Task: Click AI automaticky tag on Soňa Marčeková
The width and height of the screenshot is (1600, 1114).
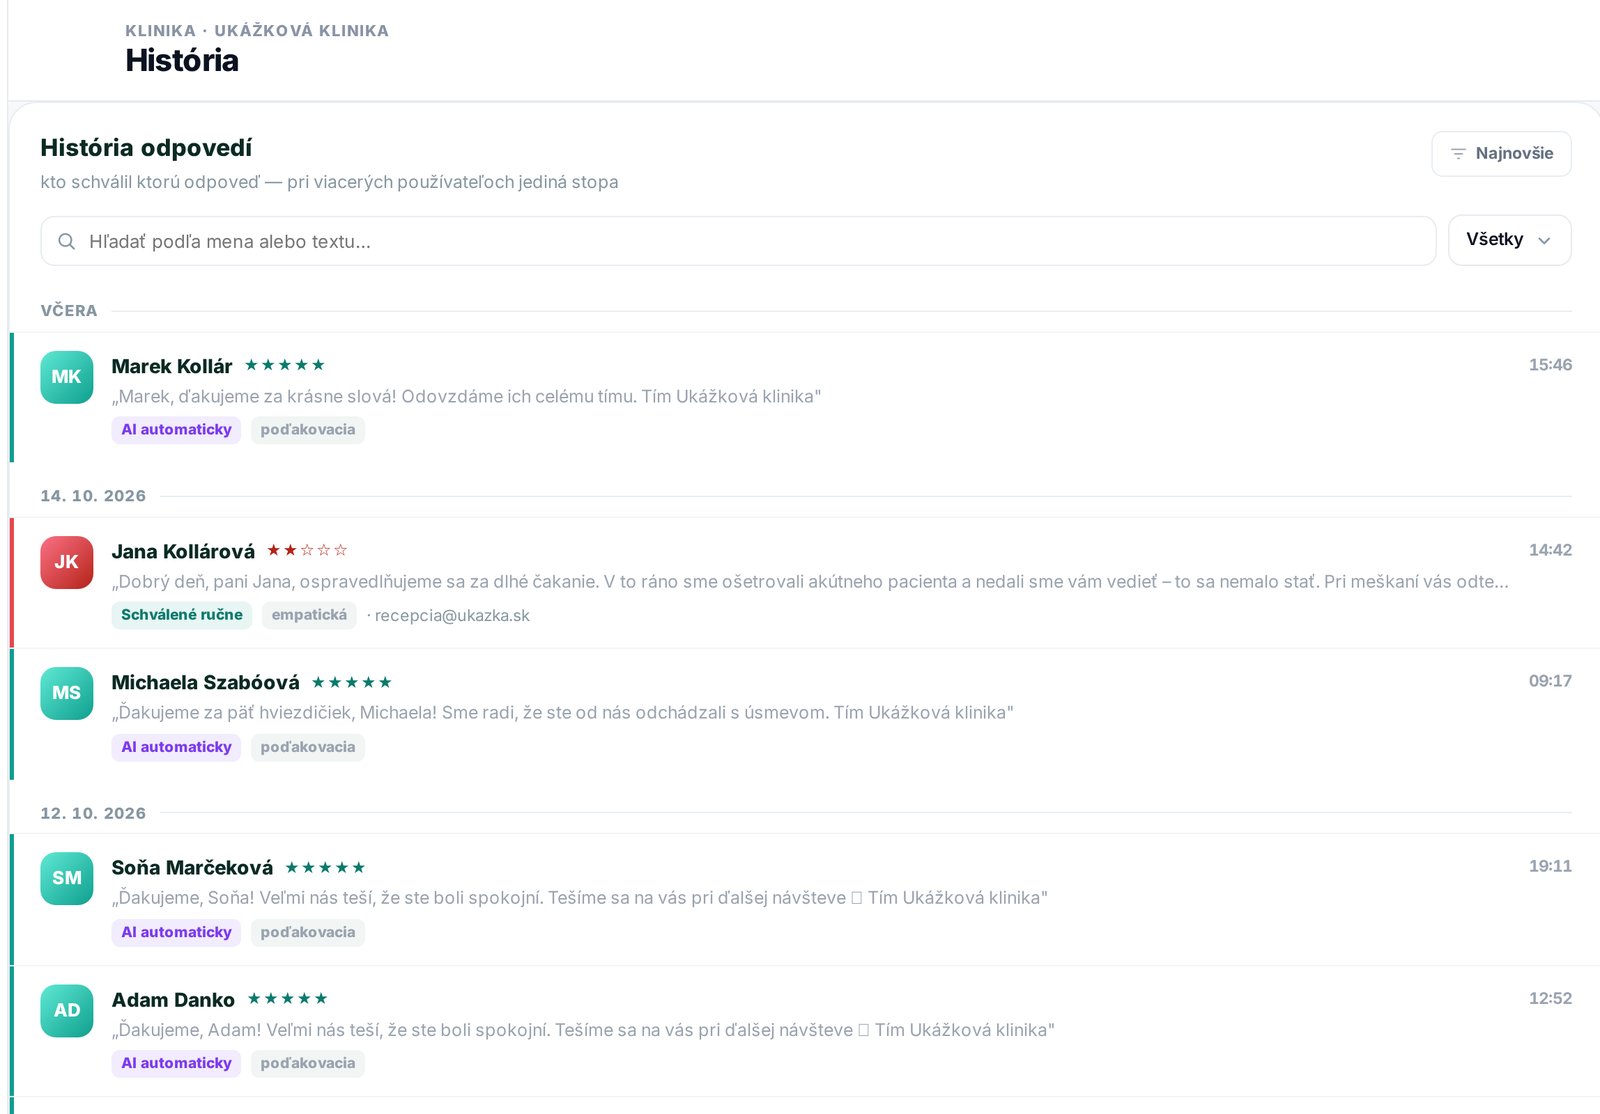Action: pos(176,932)
